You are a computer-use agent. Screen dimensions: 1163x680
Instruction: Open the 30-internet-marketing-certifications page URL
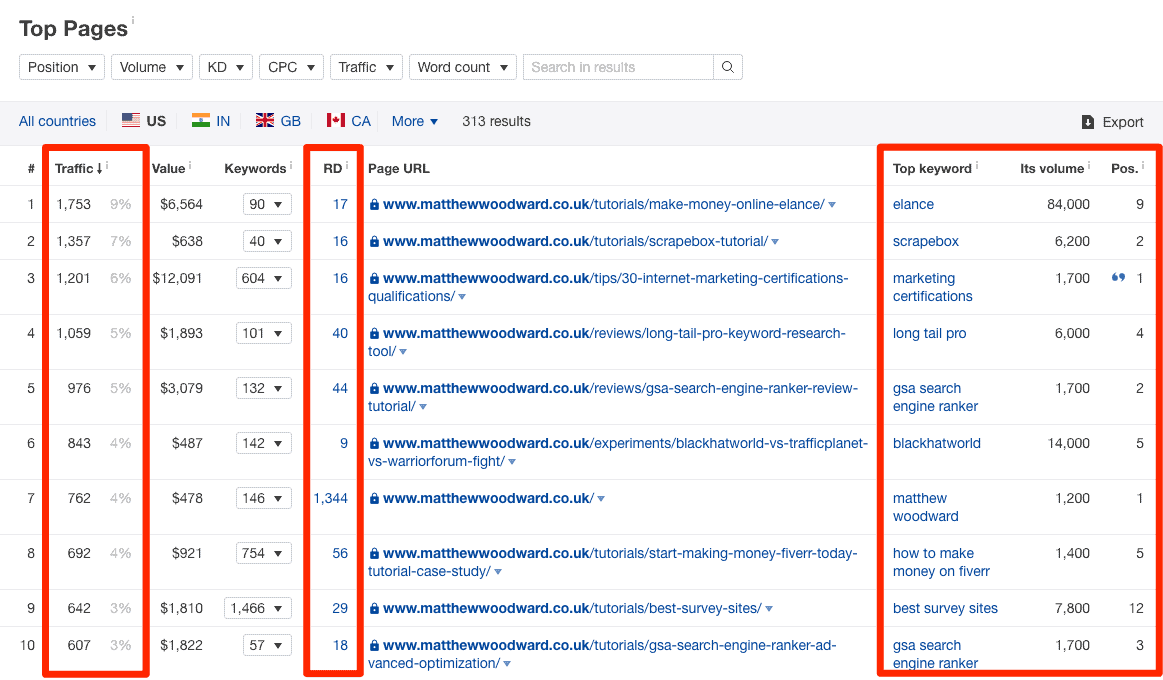coord(608,287)
